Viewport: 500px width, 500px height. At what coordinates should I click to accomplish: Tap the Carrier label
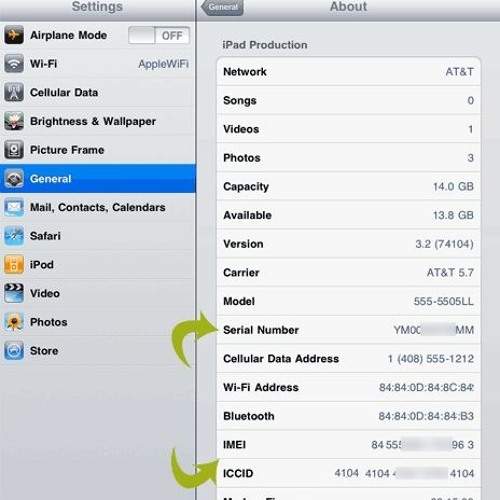point(241,272)
